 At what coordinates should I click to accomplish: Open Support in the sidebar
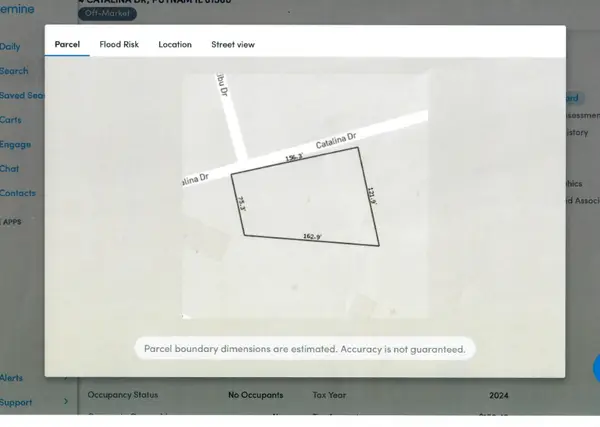(x=16, y=403)
